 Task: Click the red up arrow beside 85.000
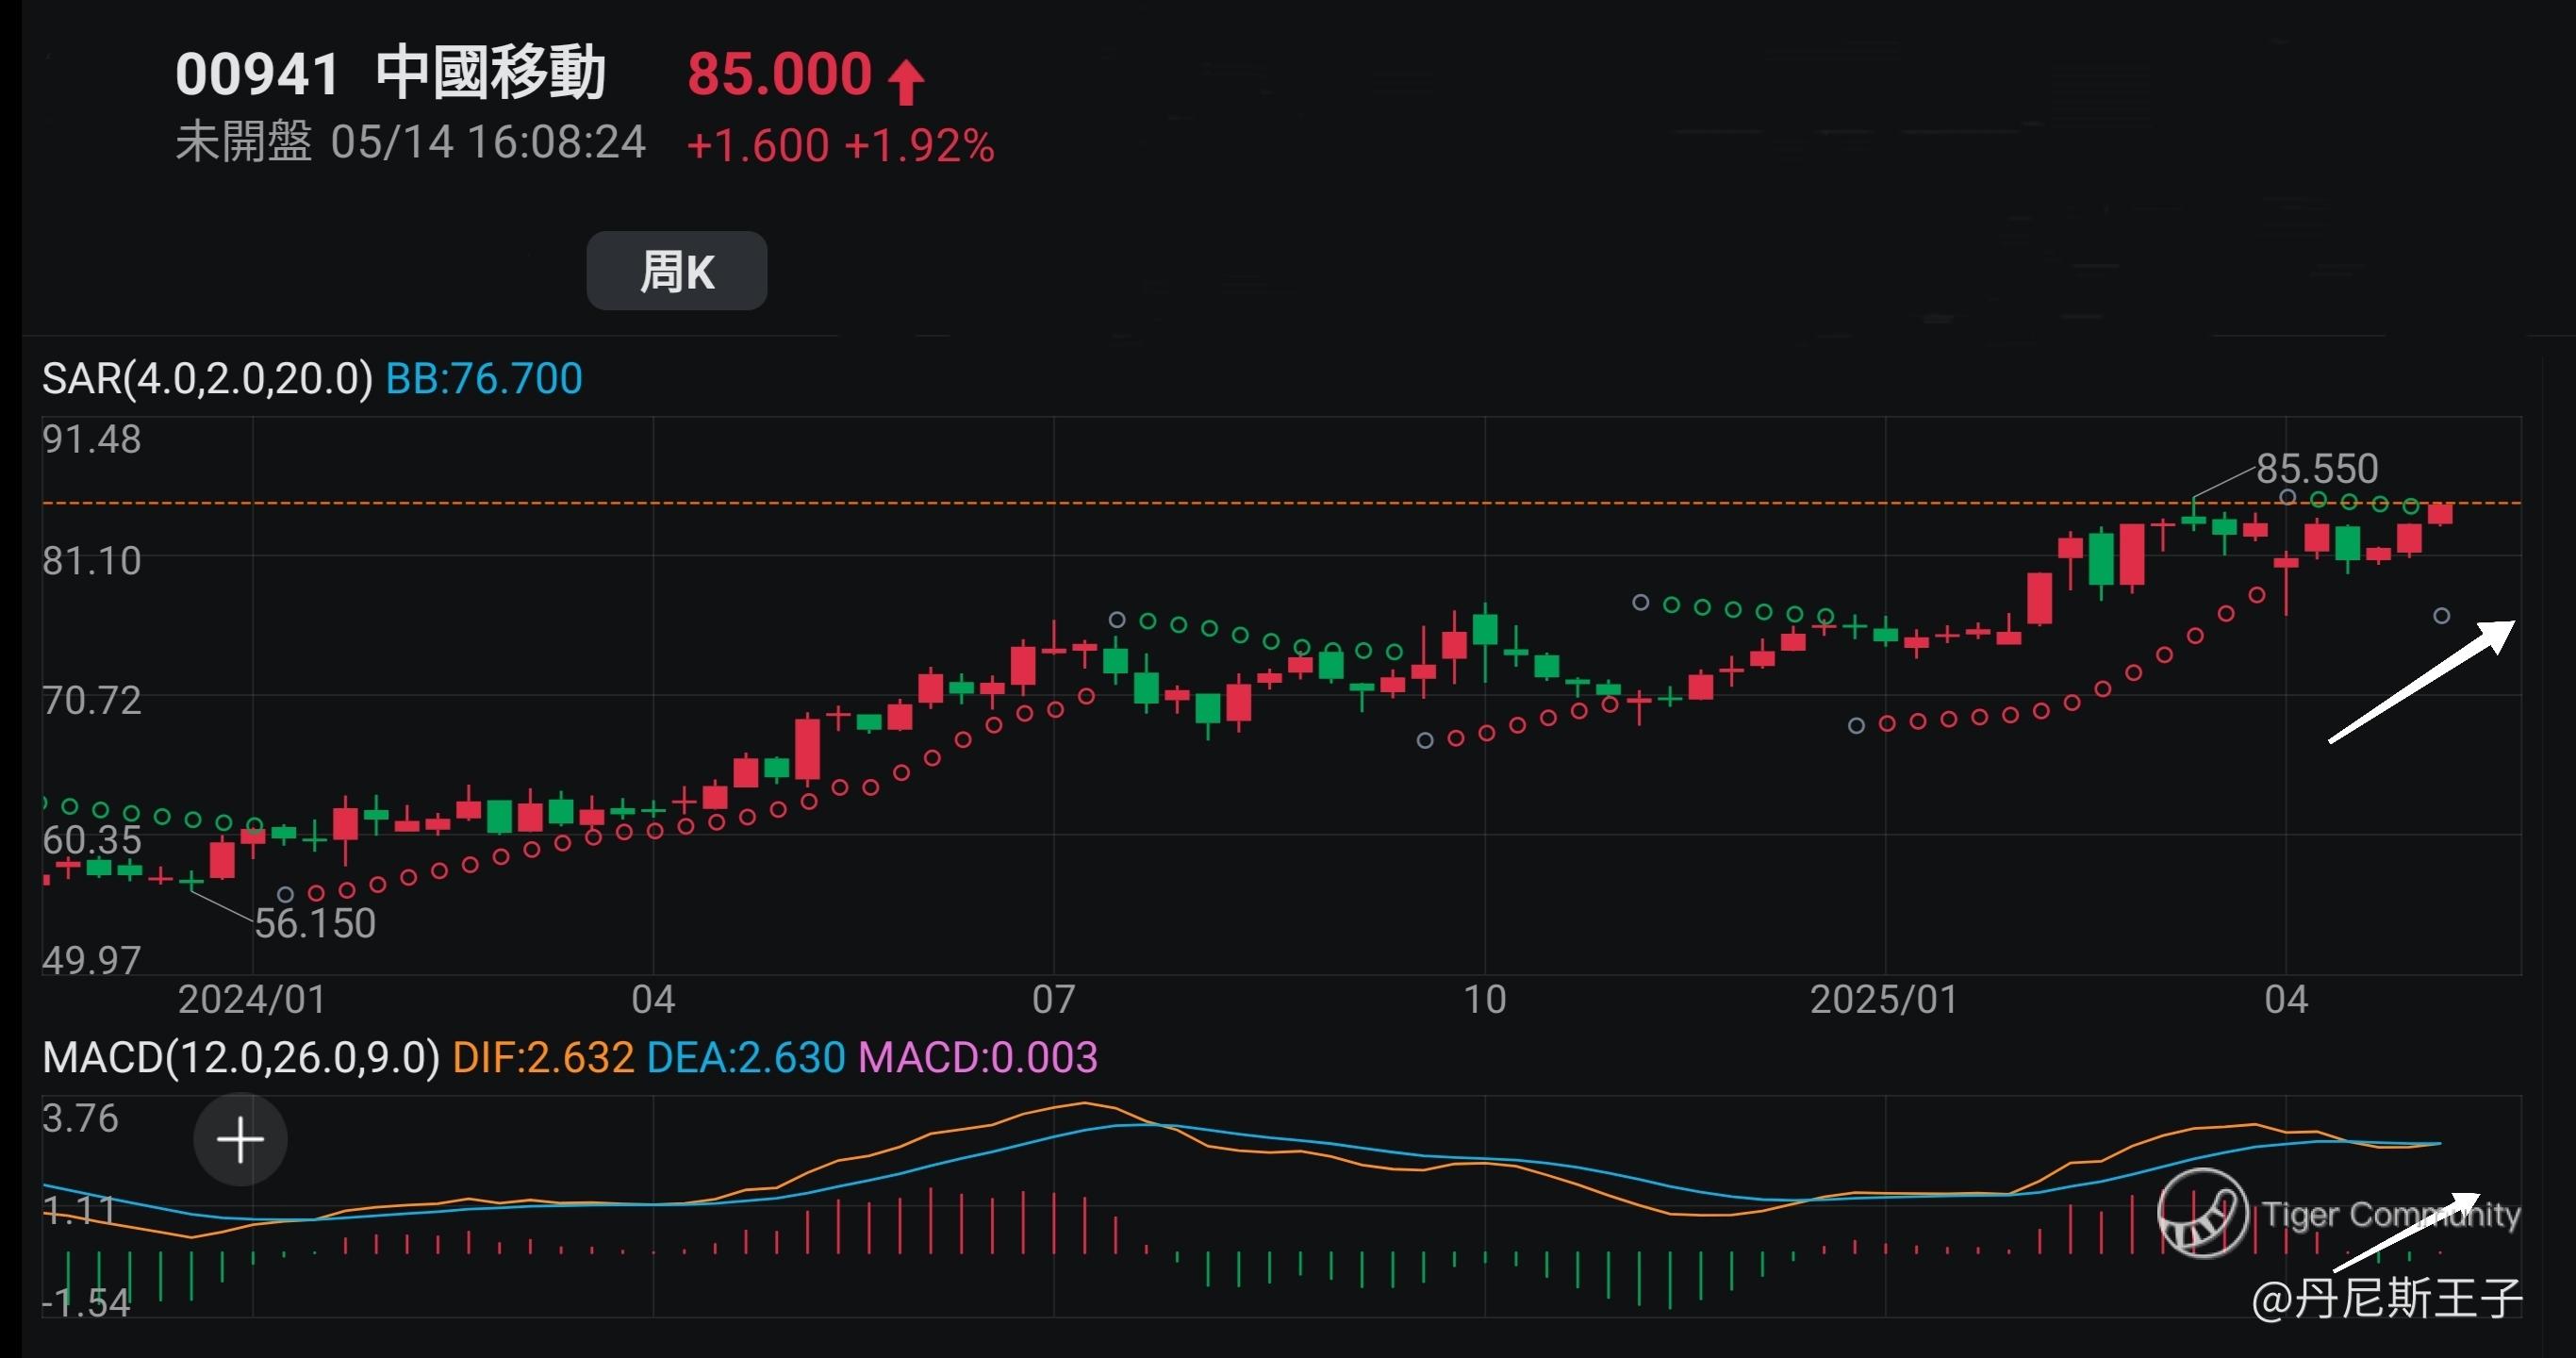point(906,82)
